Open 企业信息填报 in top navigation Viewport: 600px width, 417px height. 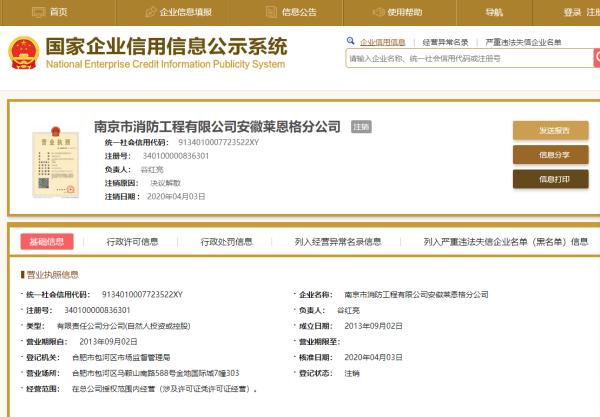pyautogui.click(x=186, y=12)
